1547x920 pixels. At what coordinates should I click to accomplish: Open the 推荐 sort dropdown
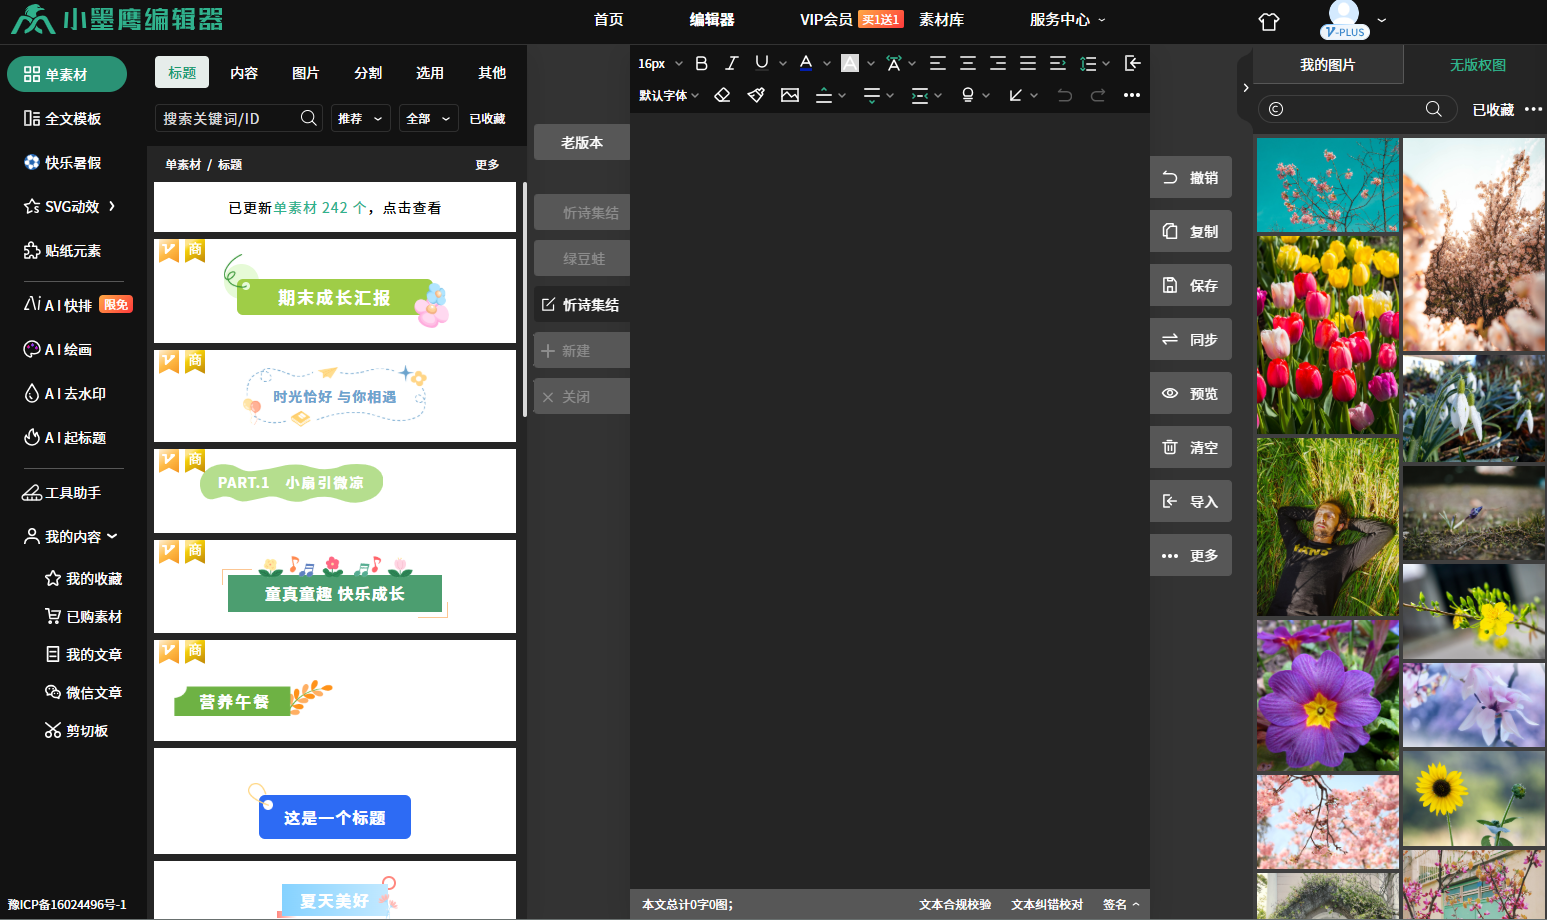(x=360, y=118)
